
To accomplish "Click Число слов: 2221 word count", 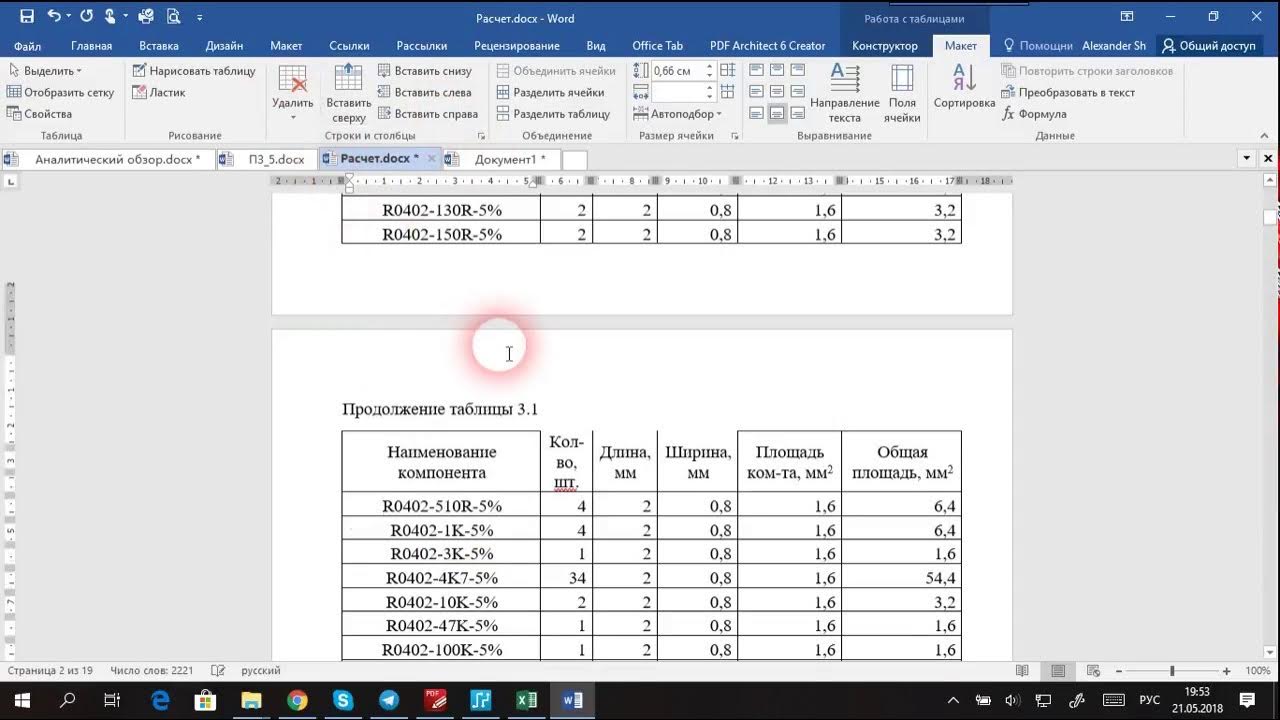I will coord(152,671).
